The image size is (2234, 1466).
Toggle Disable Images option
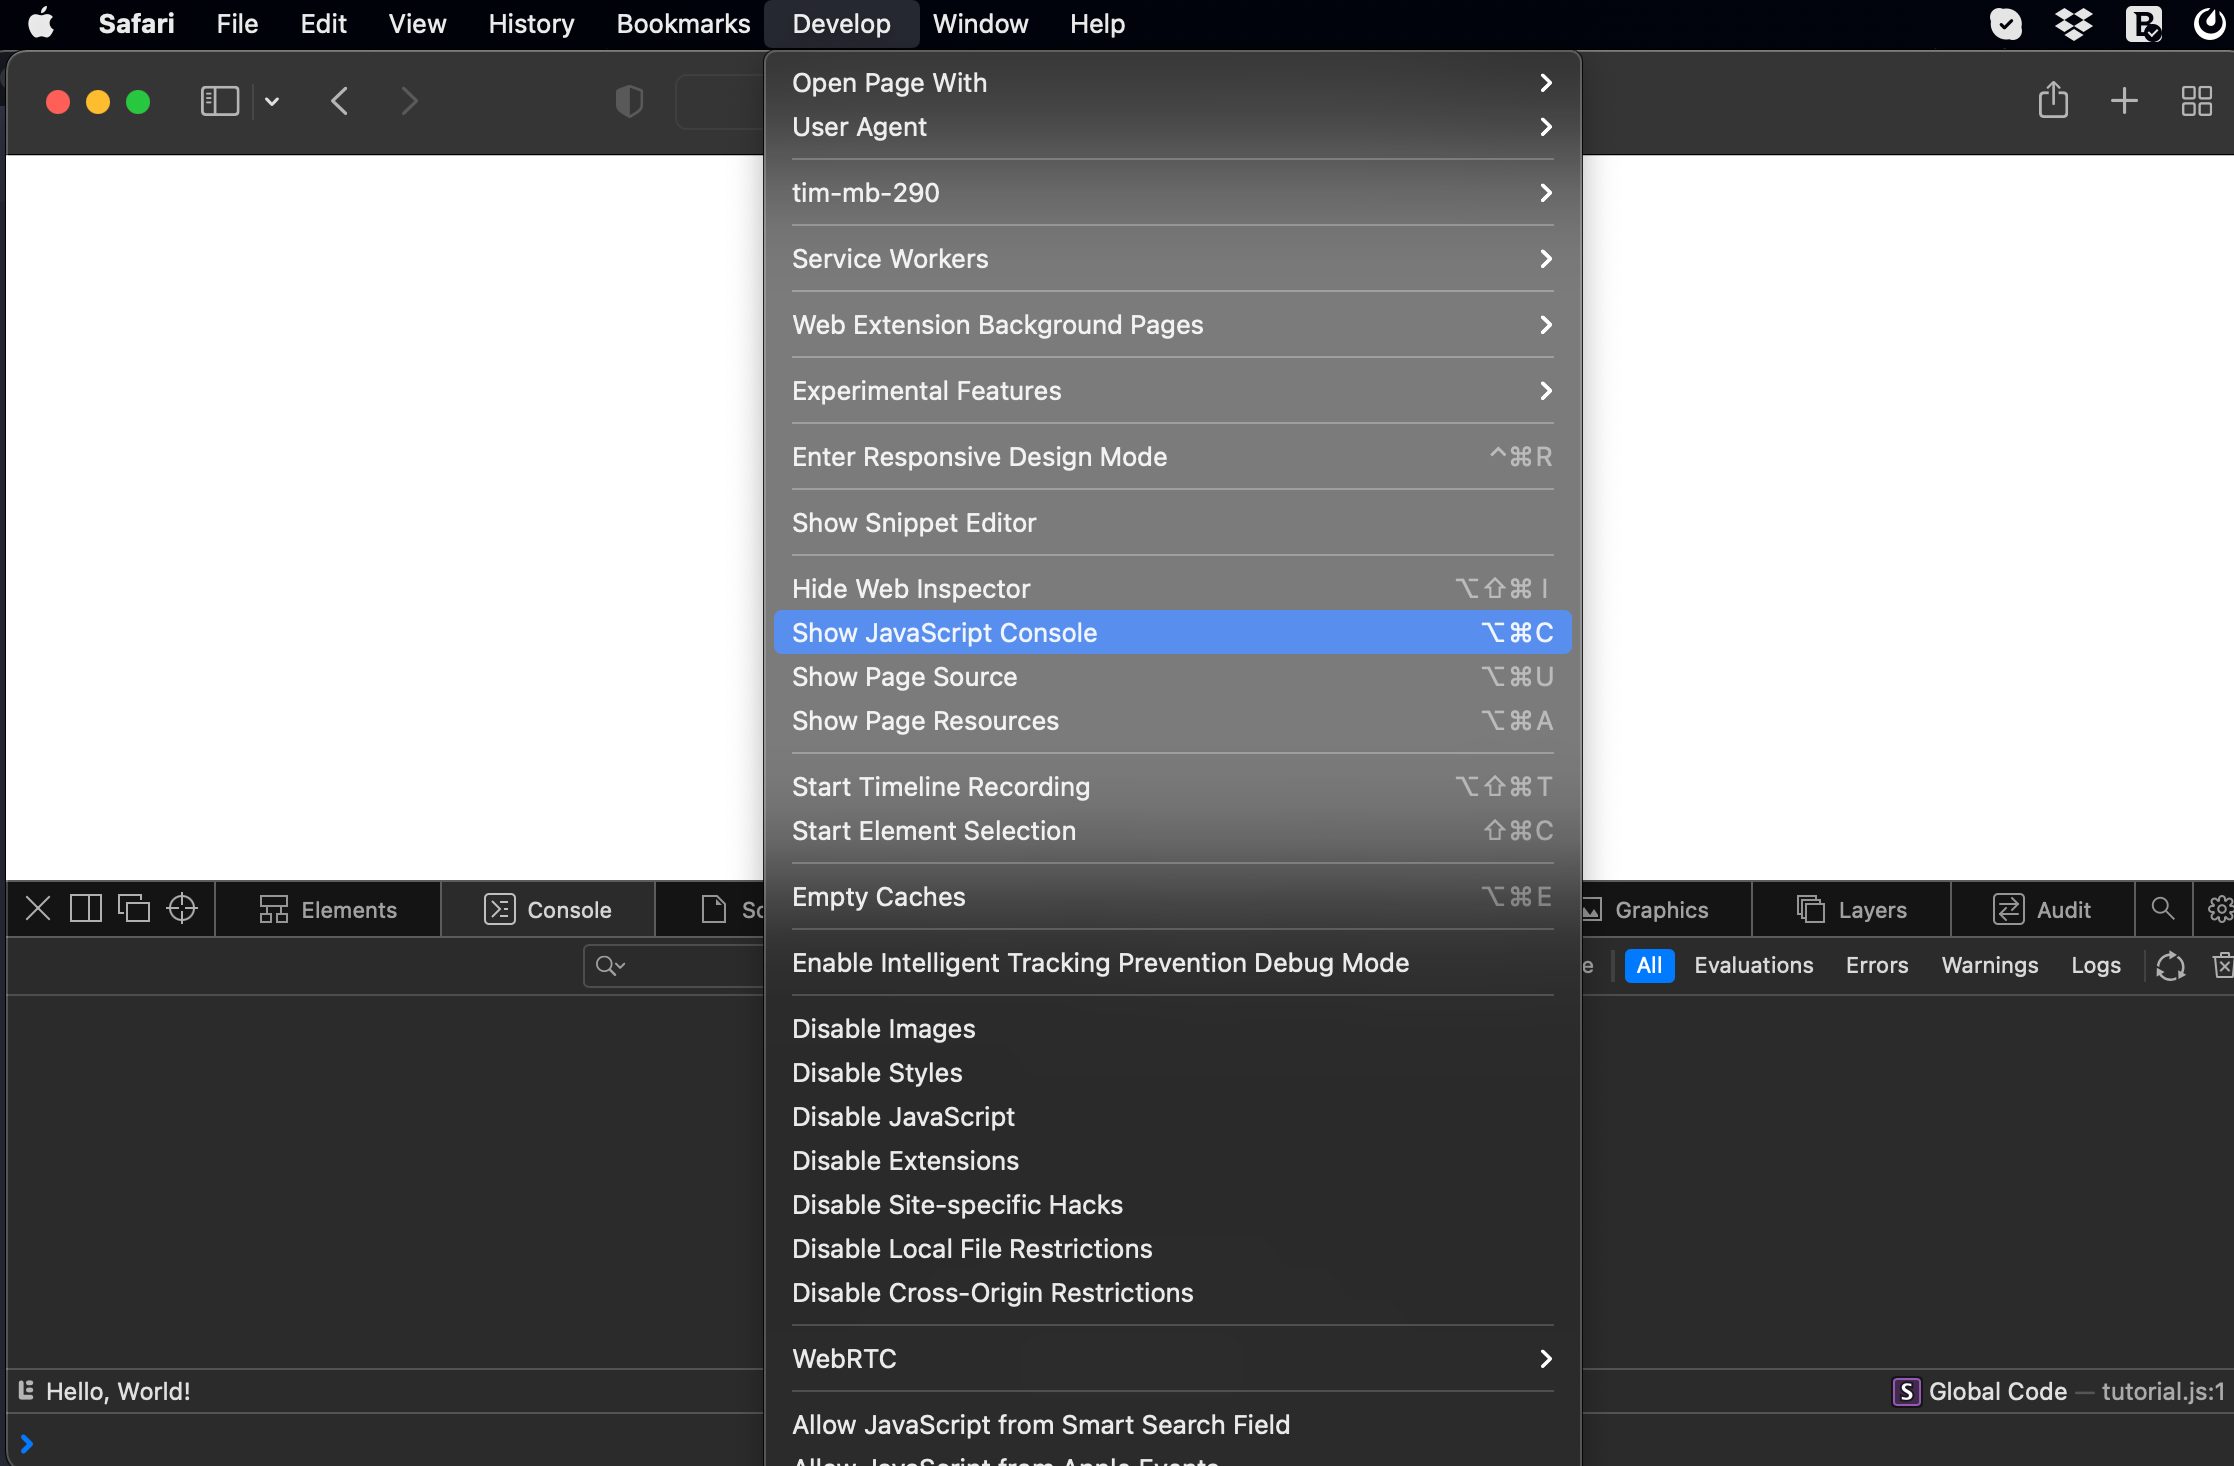883,1029
